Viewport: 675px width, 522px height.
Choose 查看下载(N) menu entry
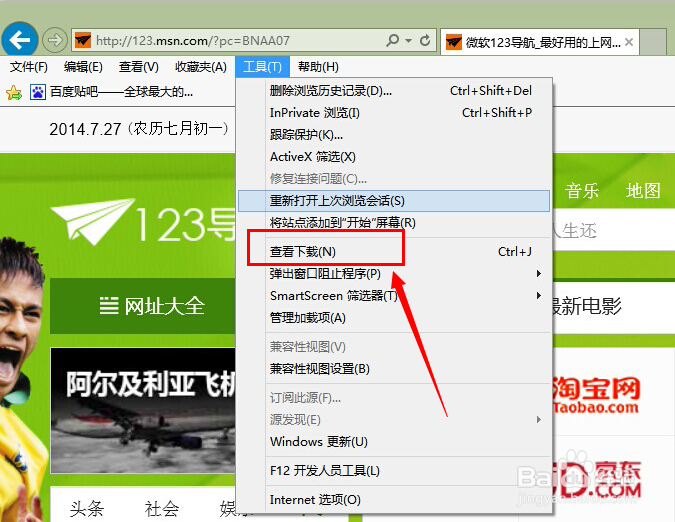(x=394, y=252)
